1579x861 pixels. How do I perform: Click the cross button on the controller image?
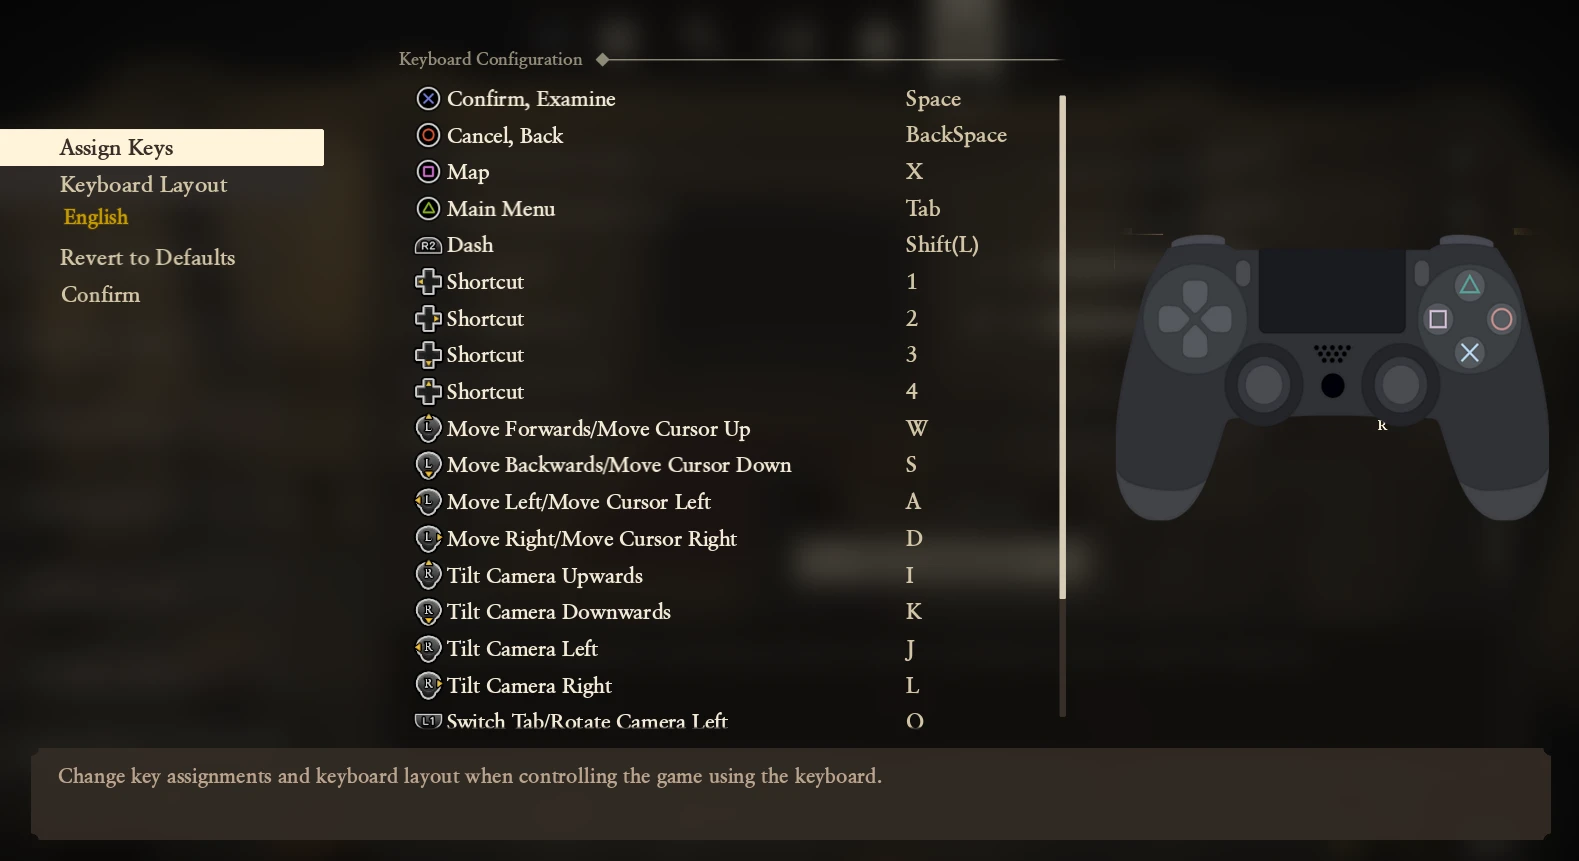click(x=1469, y=352)
